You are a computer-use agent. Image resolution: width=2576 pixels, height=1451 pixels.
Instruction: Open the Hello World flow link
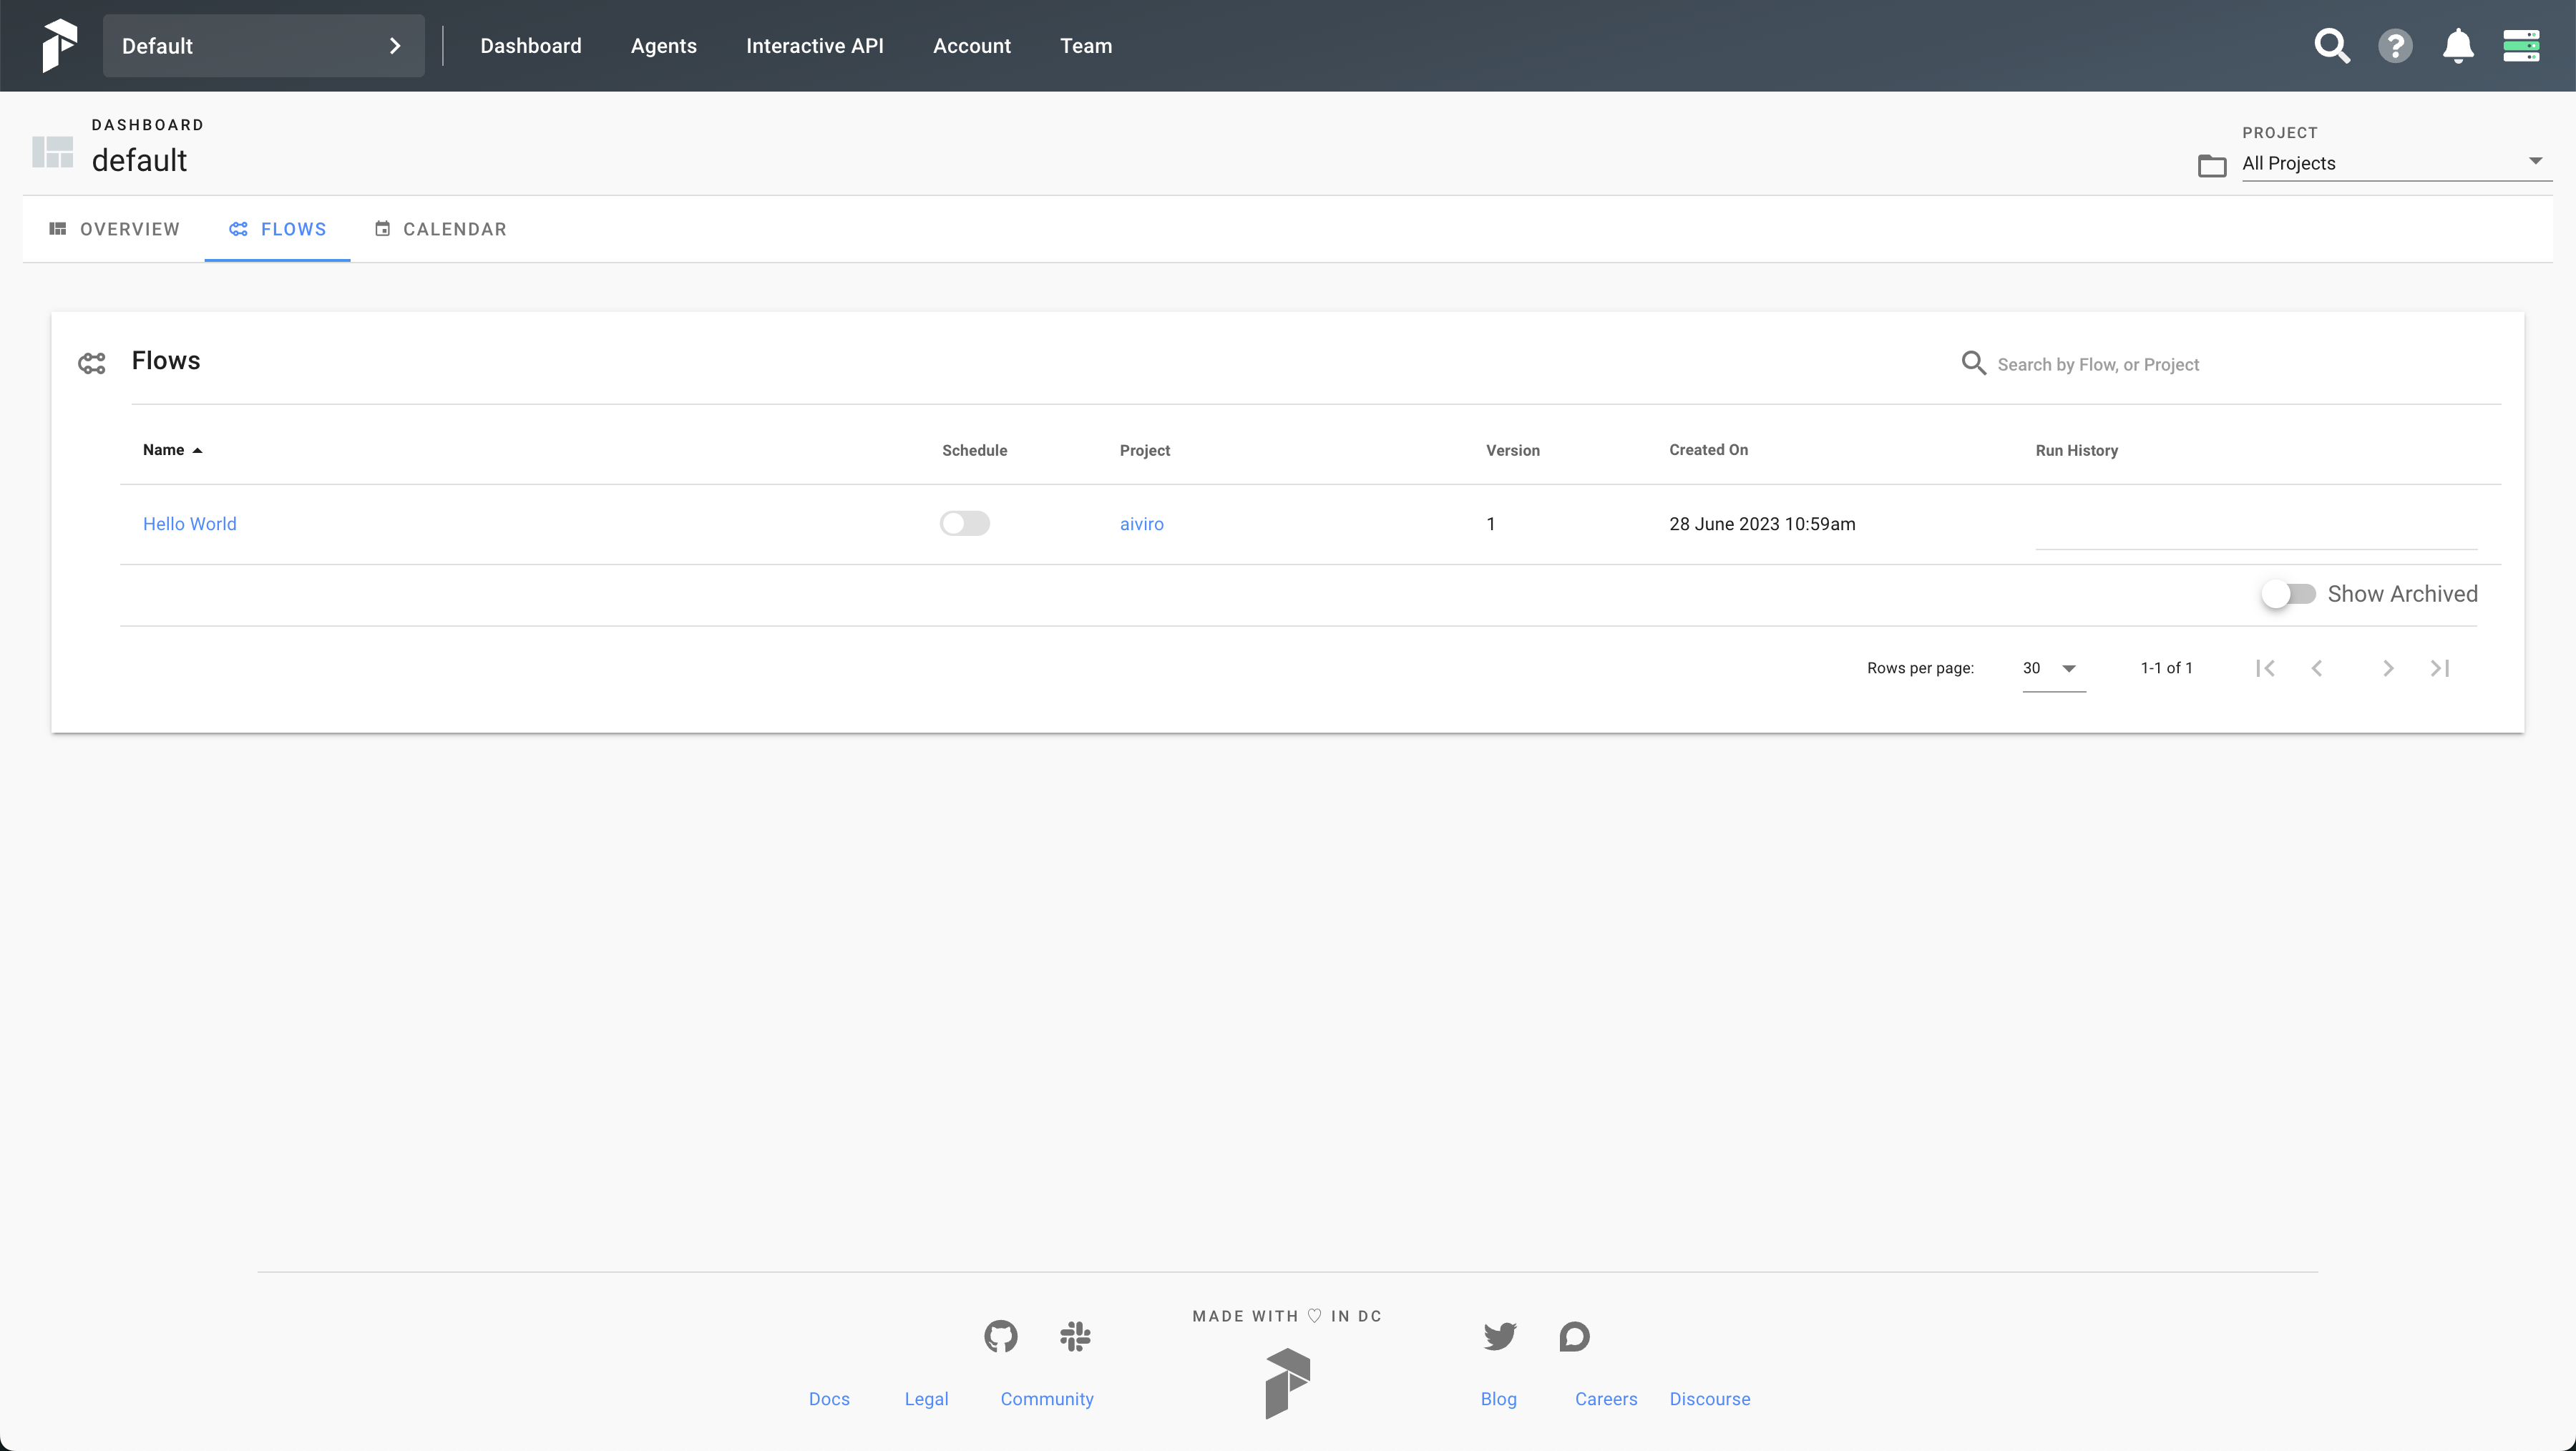point(190,524)
